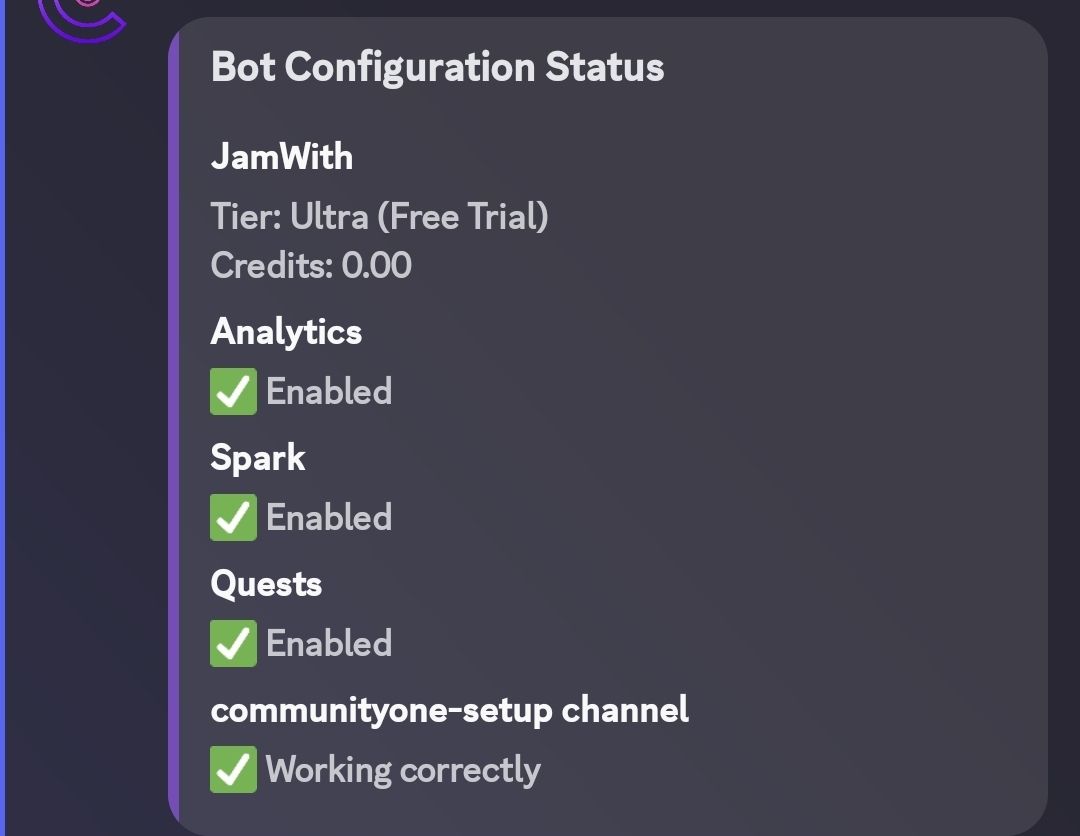Collapse the communityone-setup channel section
Image resolution: width=1080 pixels, height=836 pixels.
point(450,709)
